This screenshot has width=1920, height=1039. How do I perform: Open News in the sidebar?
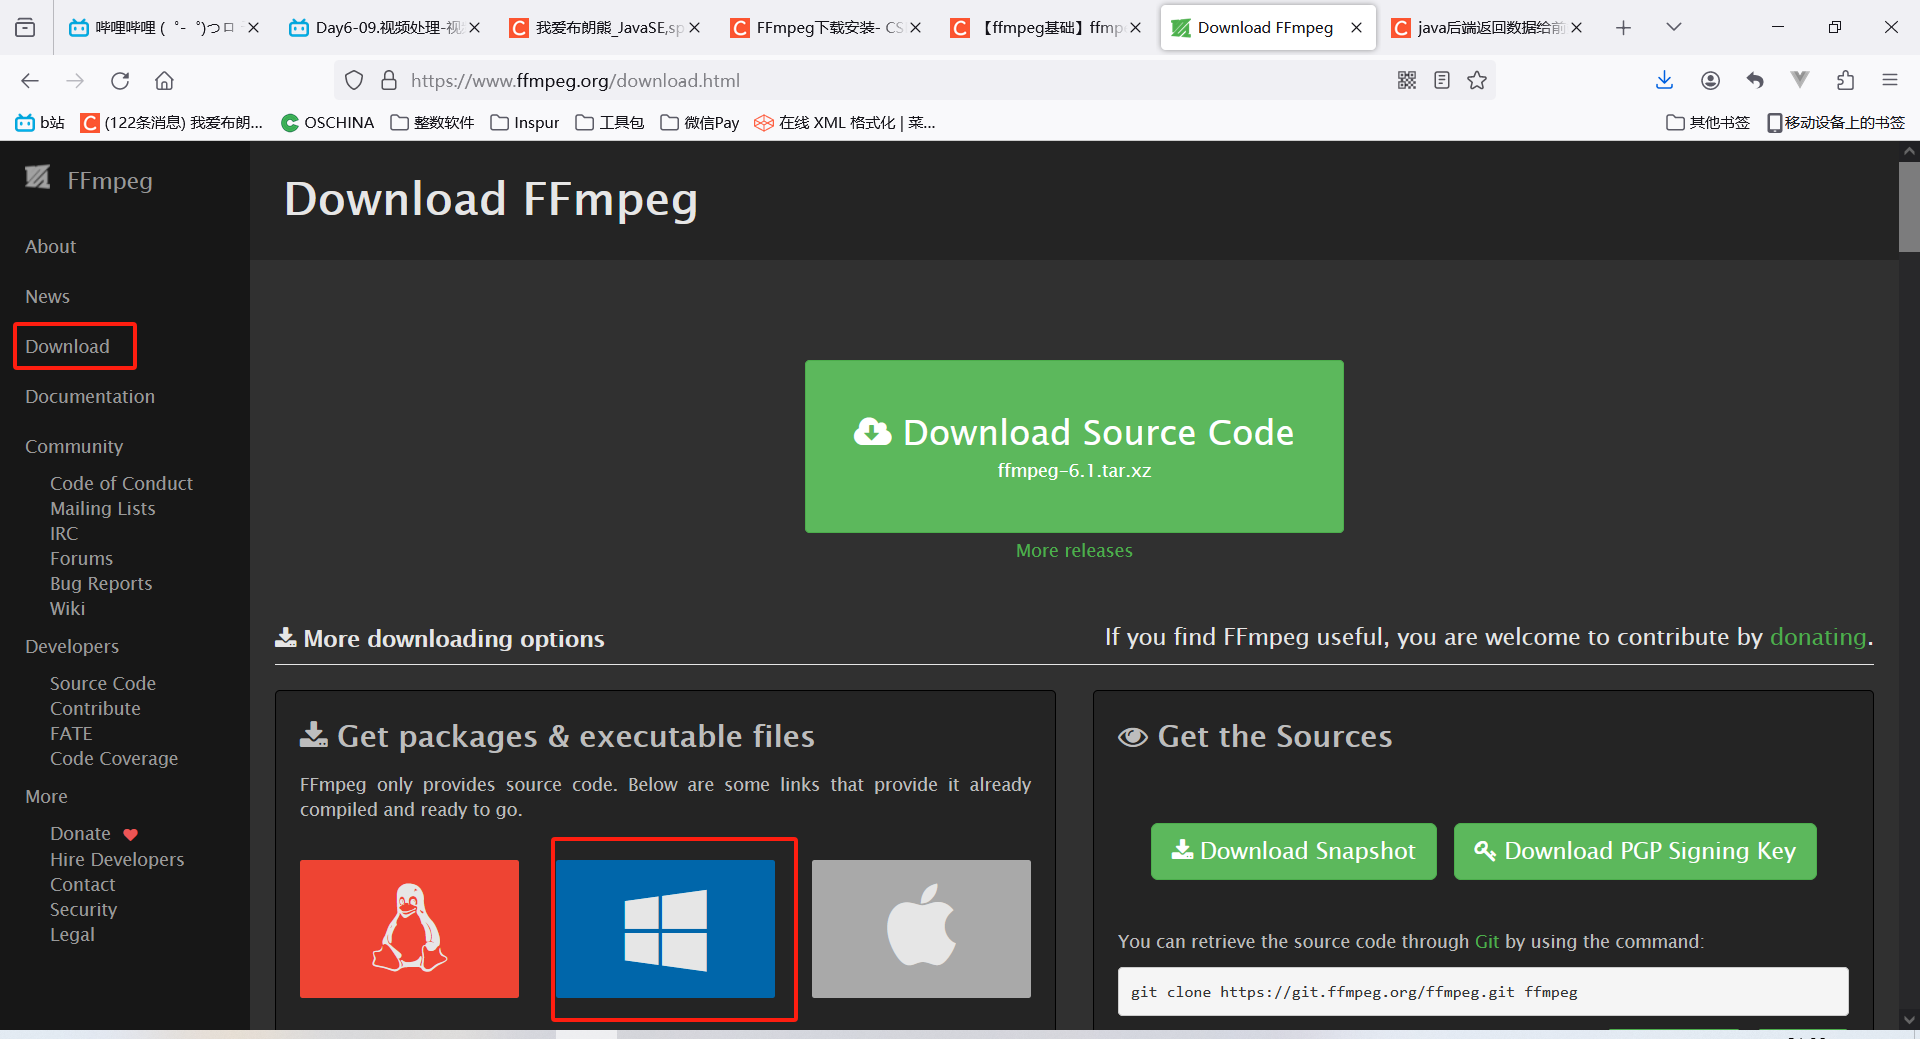(x=47, y=296)
